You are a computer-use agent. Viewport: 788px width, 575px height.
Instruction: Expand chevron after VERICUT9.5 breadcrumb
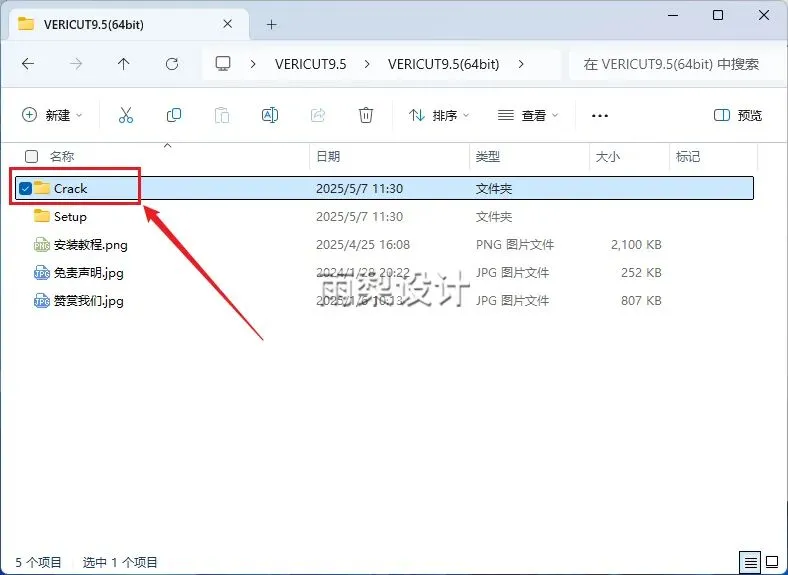click(x=367, y=64)
